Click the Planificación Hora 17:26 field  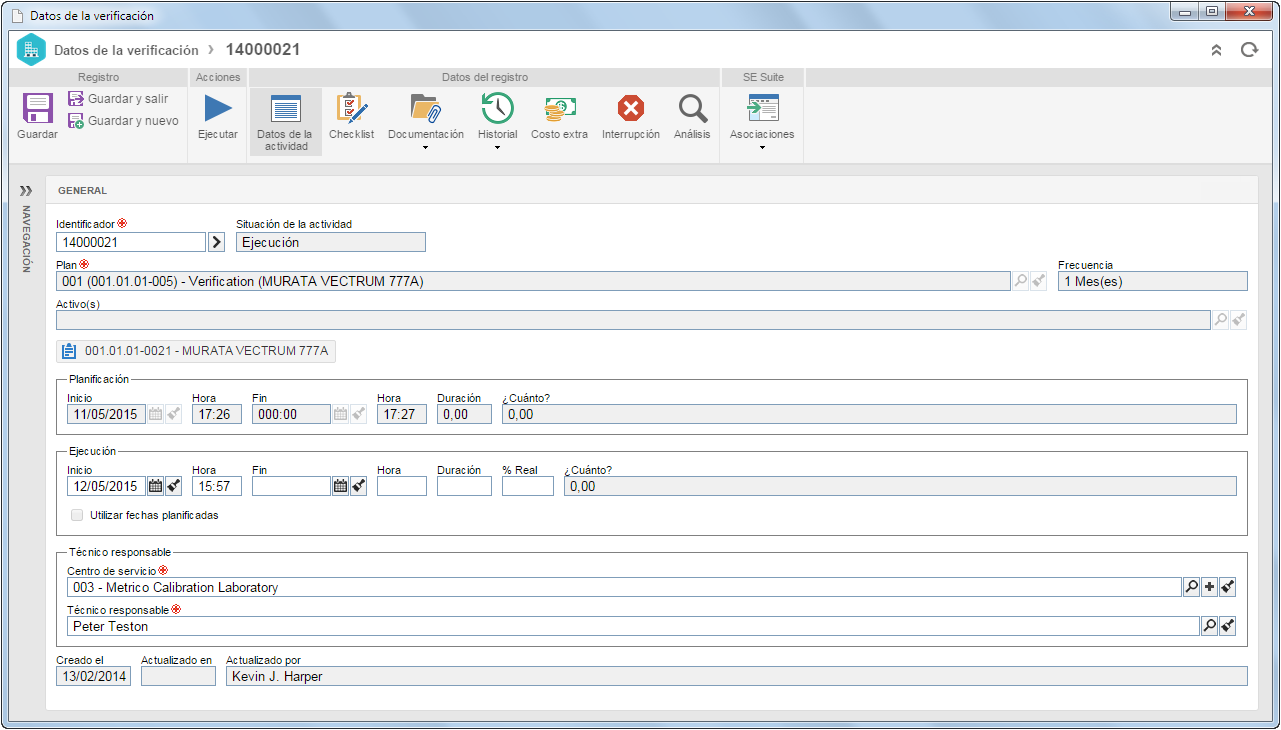click(x=217, y=414)
